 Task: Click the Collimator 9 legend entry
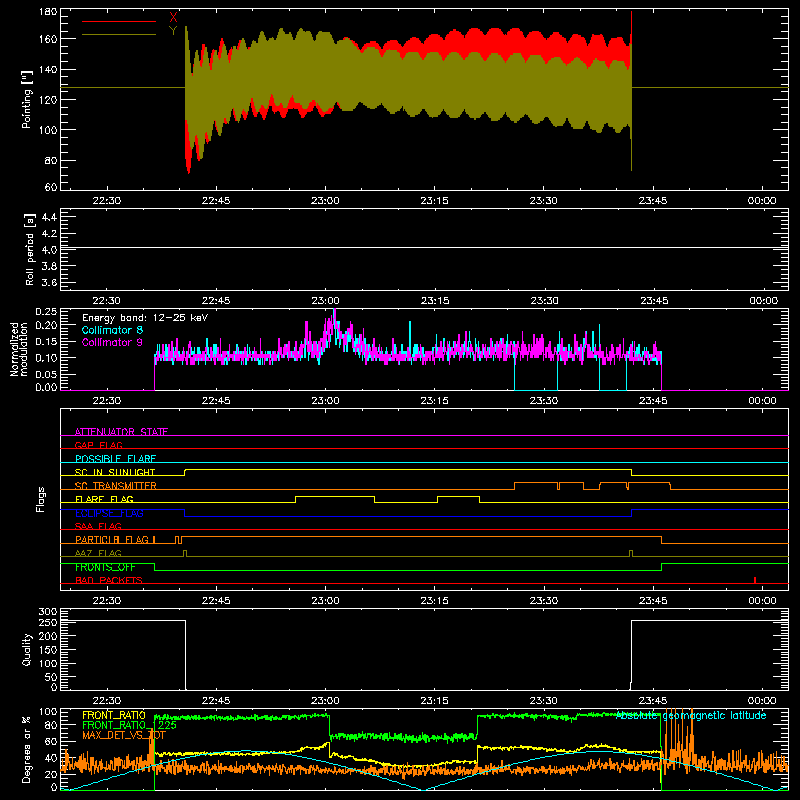(112, 342)
